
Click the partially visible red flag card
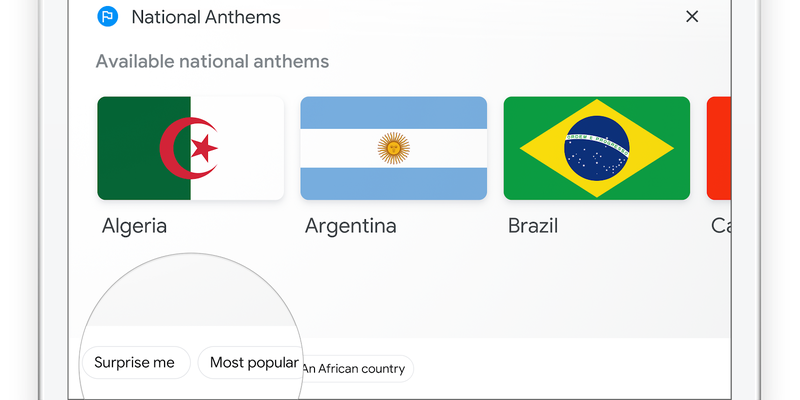click(719, 148)
